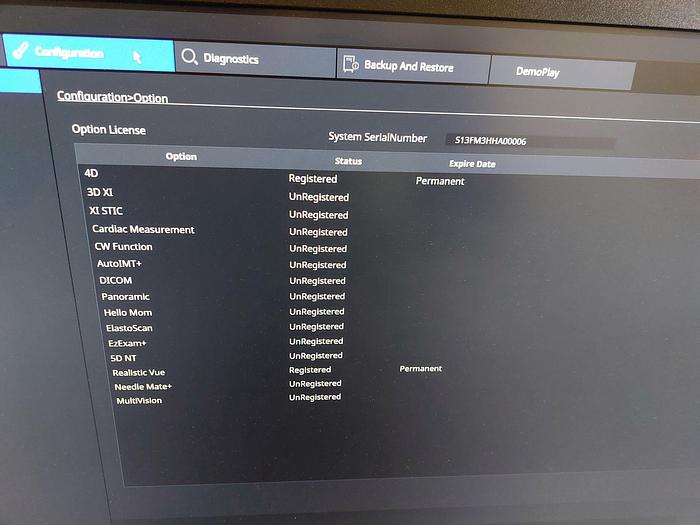Select the Configuration tab
Image resolution: width=700 pixels, height=525 pixels.
click(69, 53)
